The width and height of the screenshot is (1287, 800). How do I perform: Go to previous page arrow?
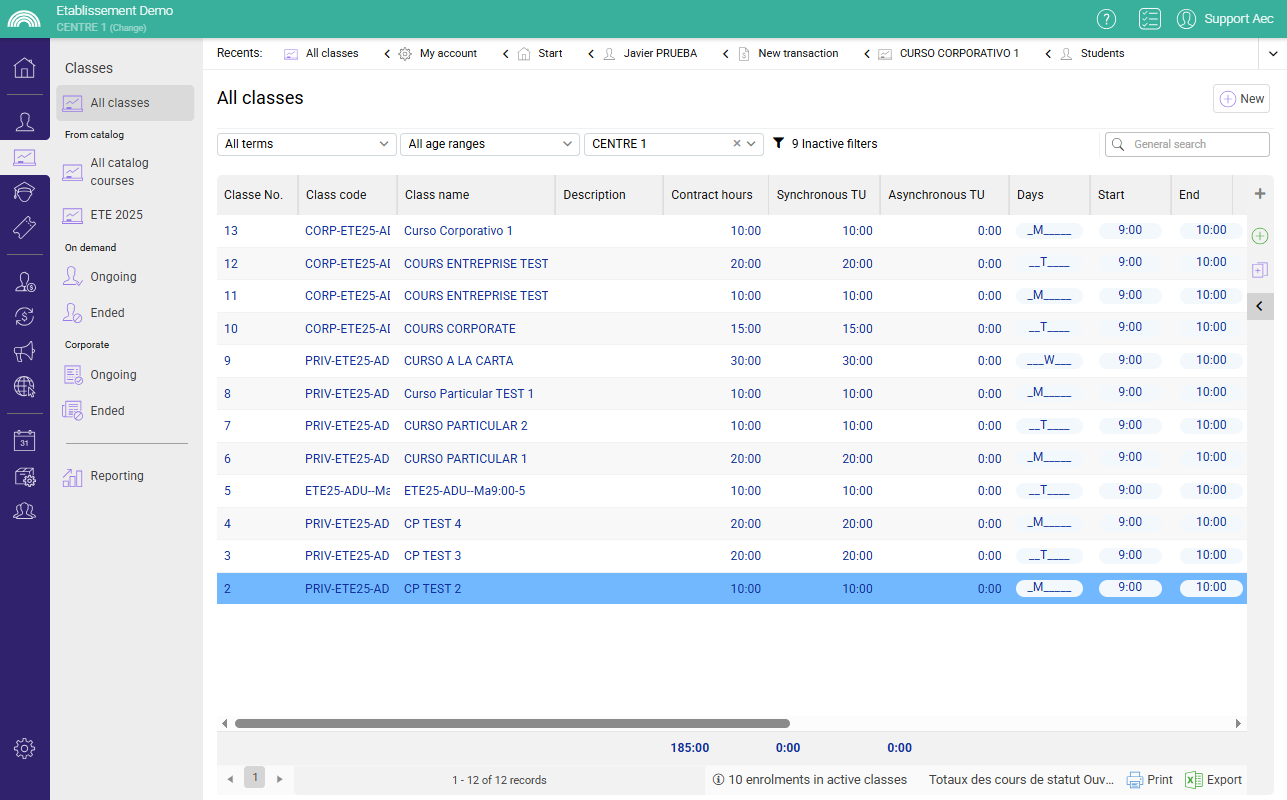(x=230, y=778)
